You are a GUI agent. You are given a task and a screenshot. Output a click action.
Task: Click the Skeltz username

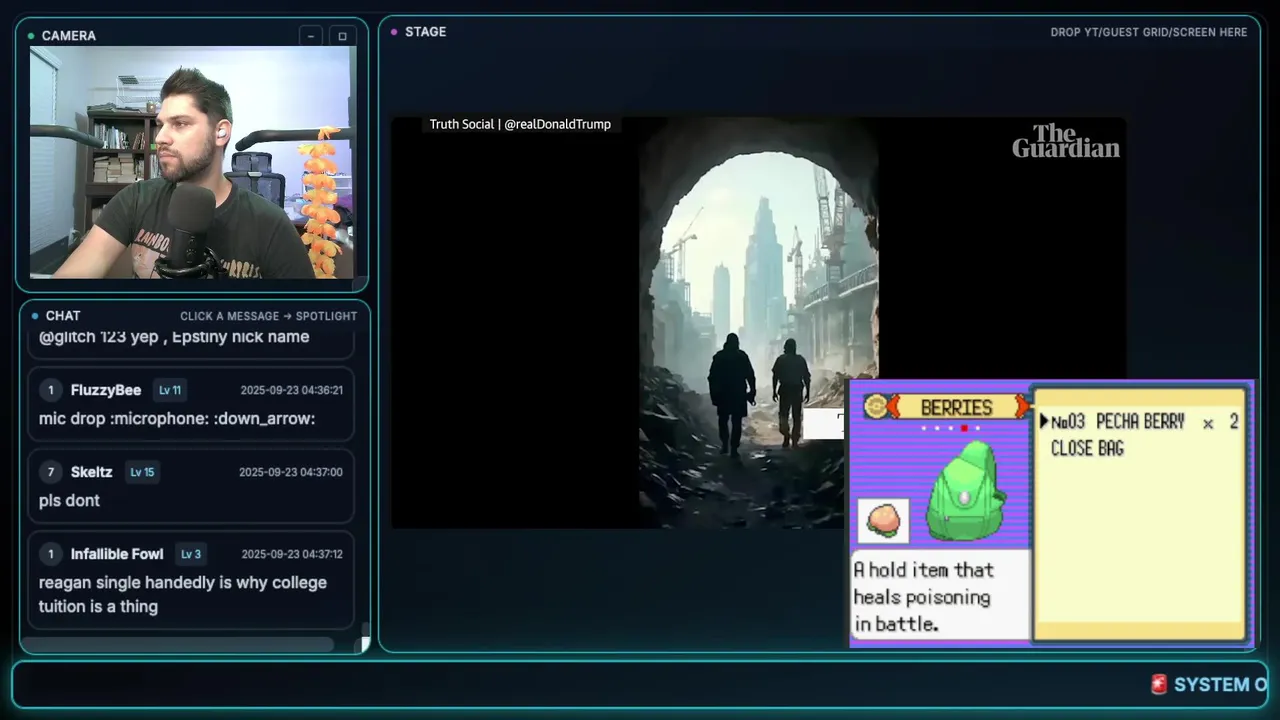(x=91, y=472)
